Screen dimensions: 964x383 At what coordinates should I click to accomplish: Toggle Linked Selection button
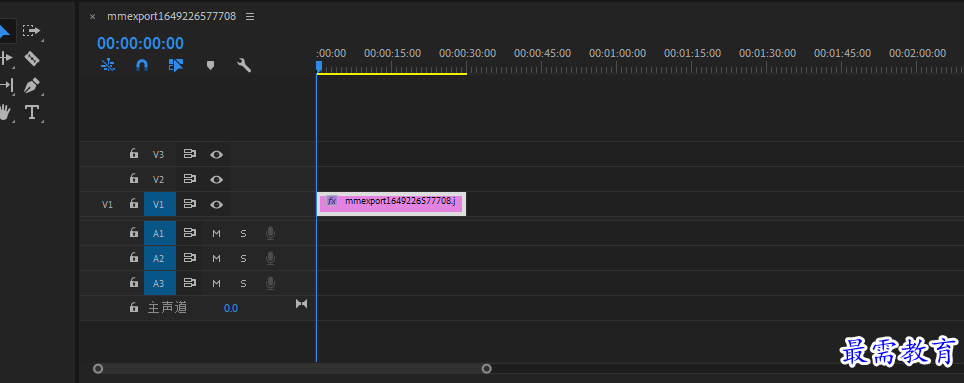click(176, 65)
